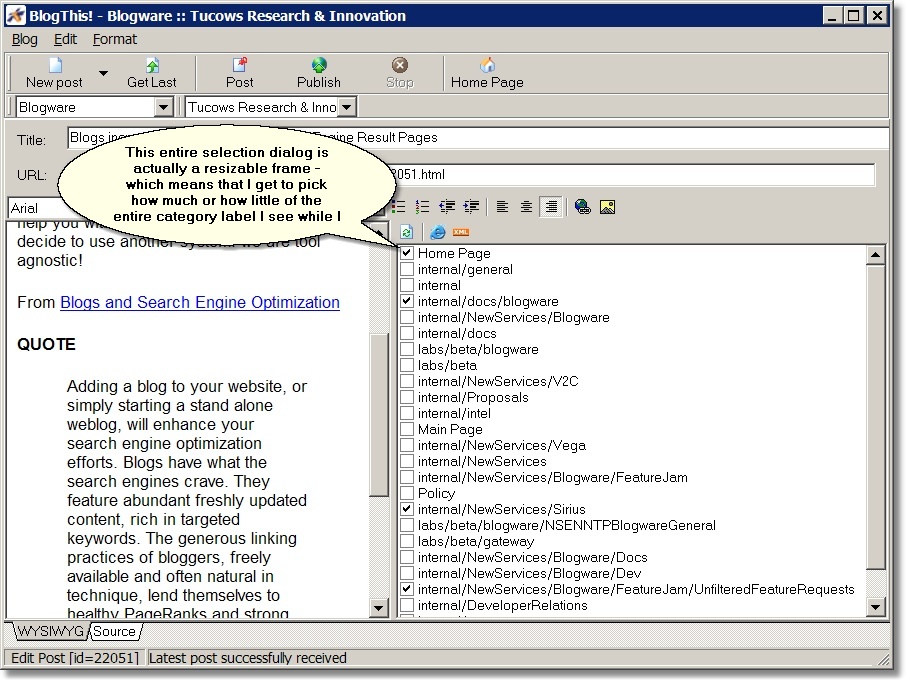Insert a bulleted list
The height and width of the screenshot is (682, 906).
(x=399, y=206)
